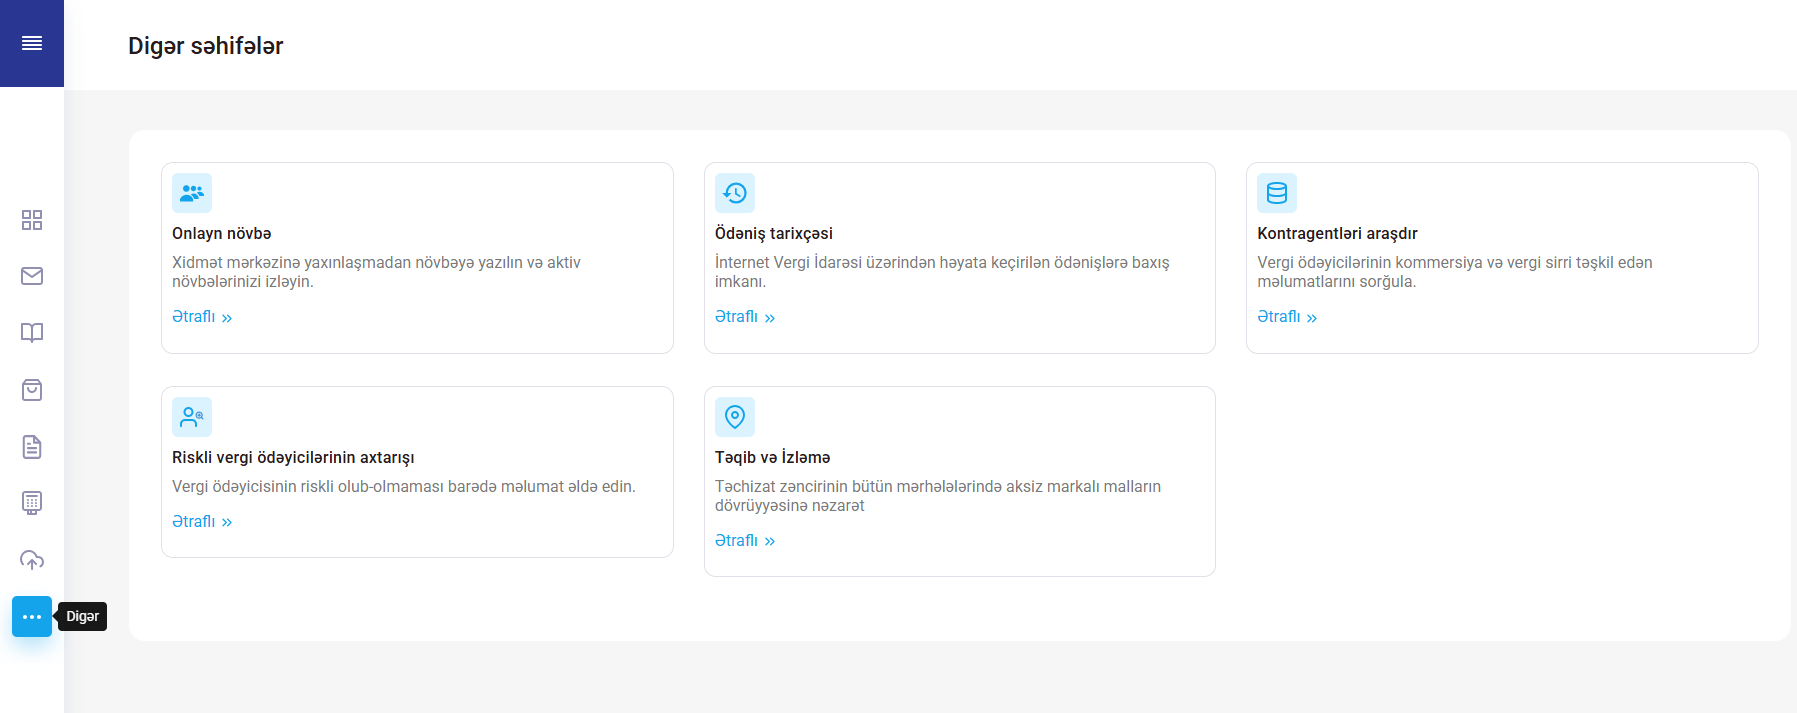Click the Onlayn növbə people icon
This screenshot has height=713, width=1797.
coord(192,193)
